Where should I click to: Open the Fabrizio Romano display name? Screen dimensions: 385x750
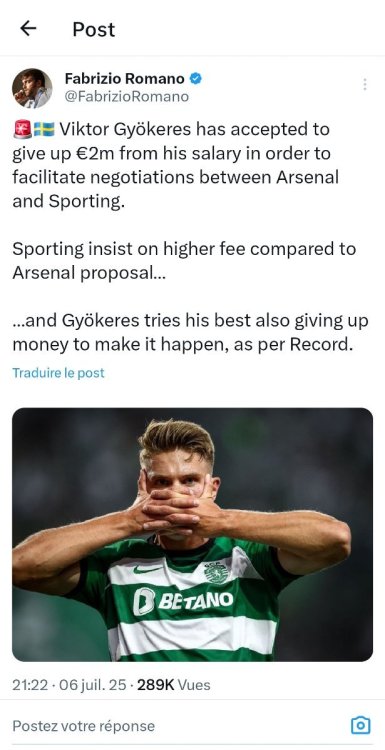124,78
